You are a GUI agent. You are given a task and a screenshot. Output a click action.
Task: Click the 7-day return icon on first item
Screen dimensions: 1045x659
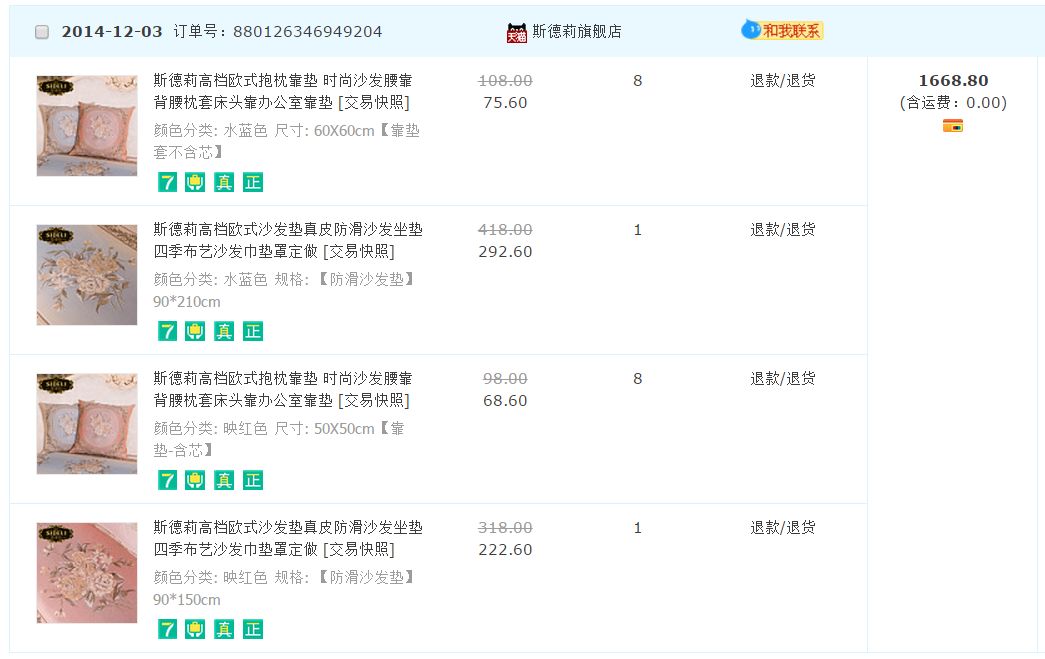pos(167,182)
